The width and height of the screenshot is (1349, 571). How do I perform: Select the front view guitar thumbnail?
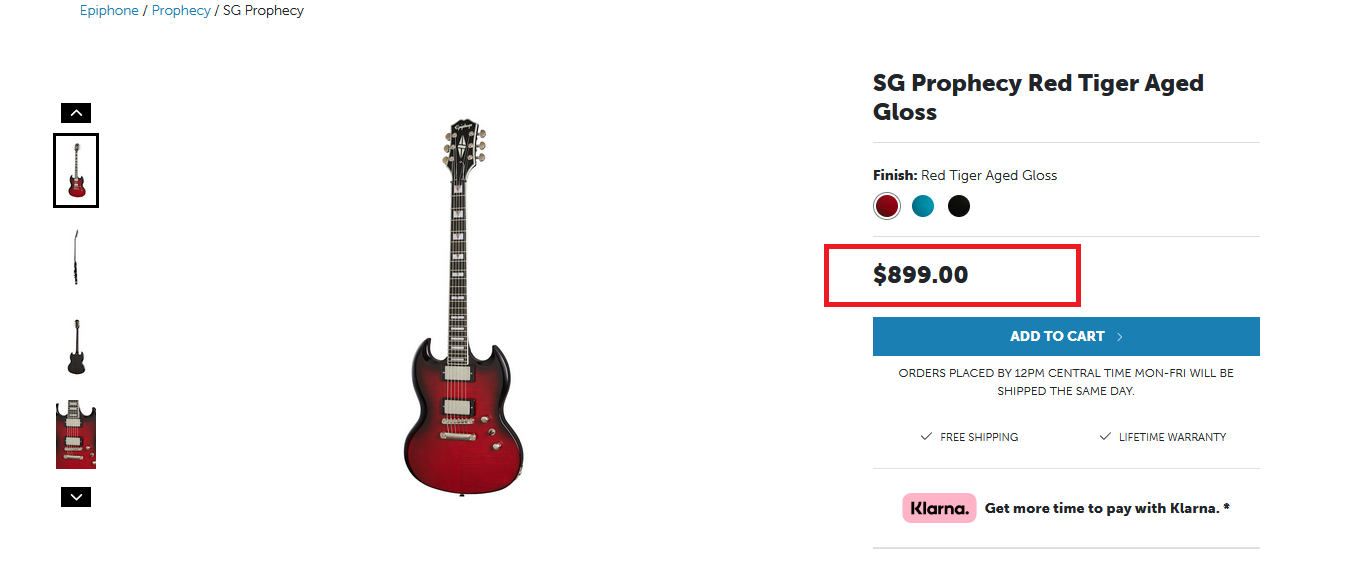coord(76,170)
